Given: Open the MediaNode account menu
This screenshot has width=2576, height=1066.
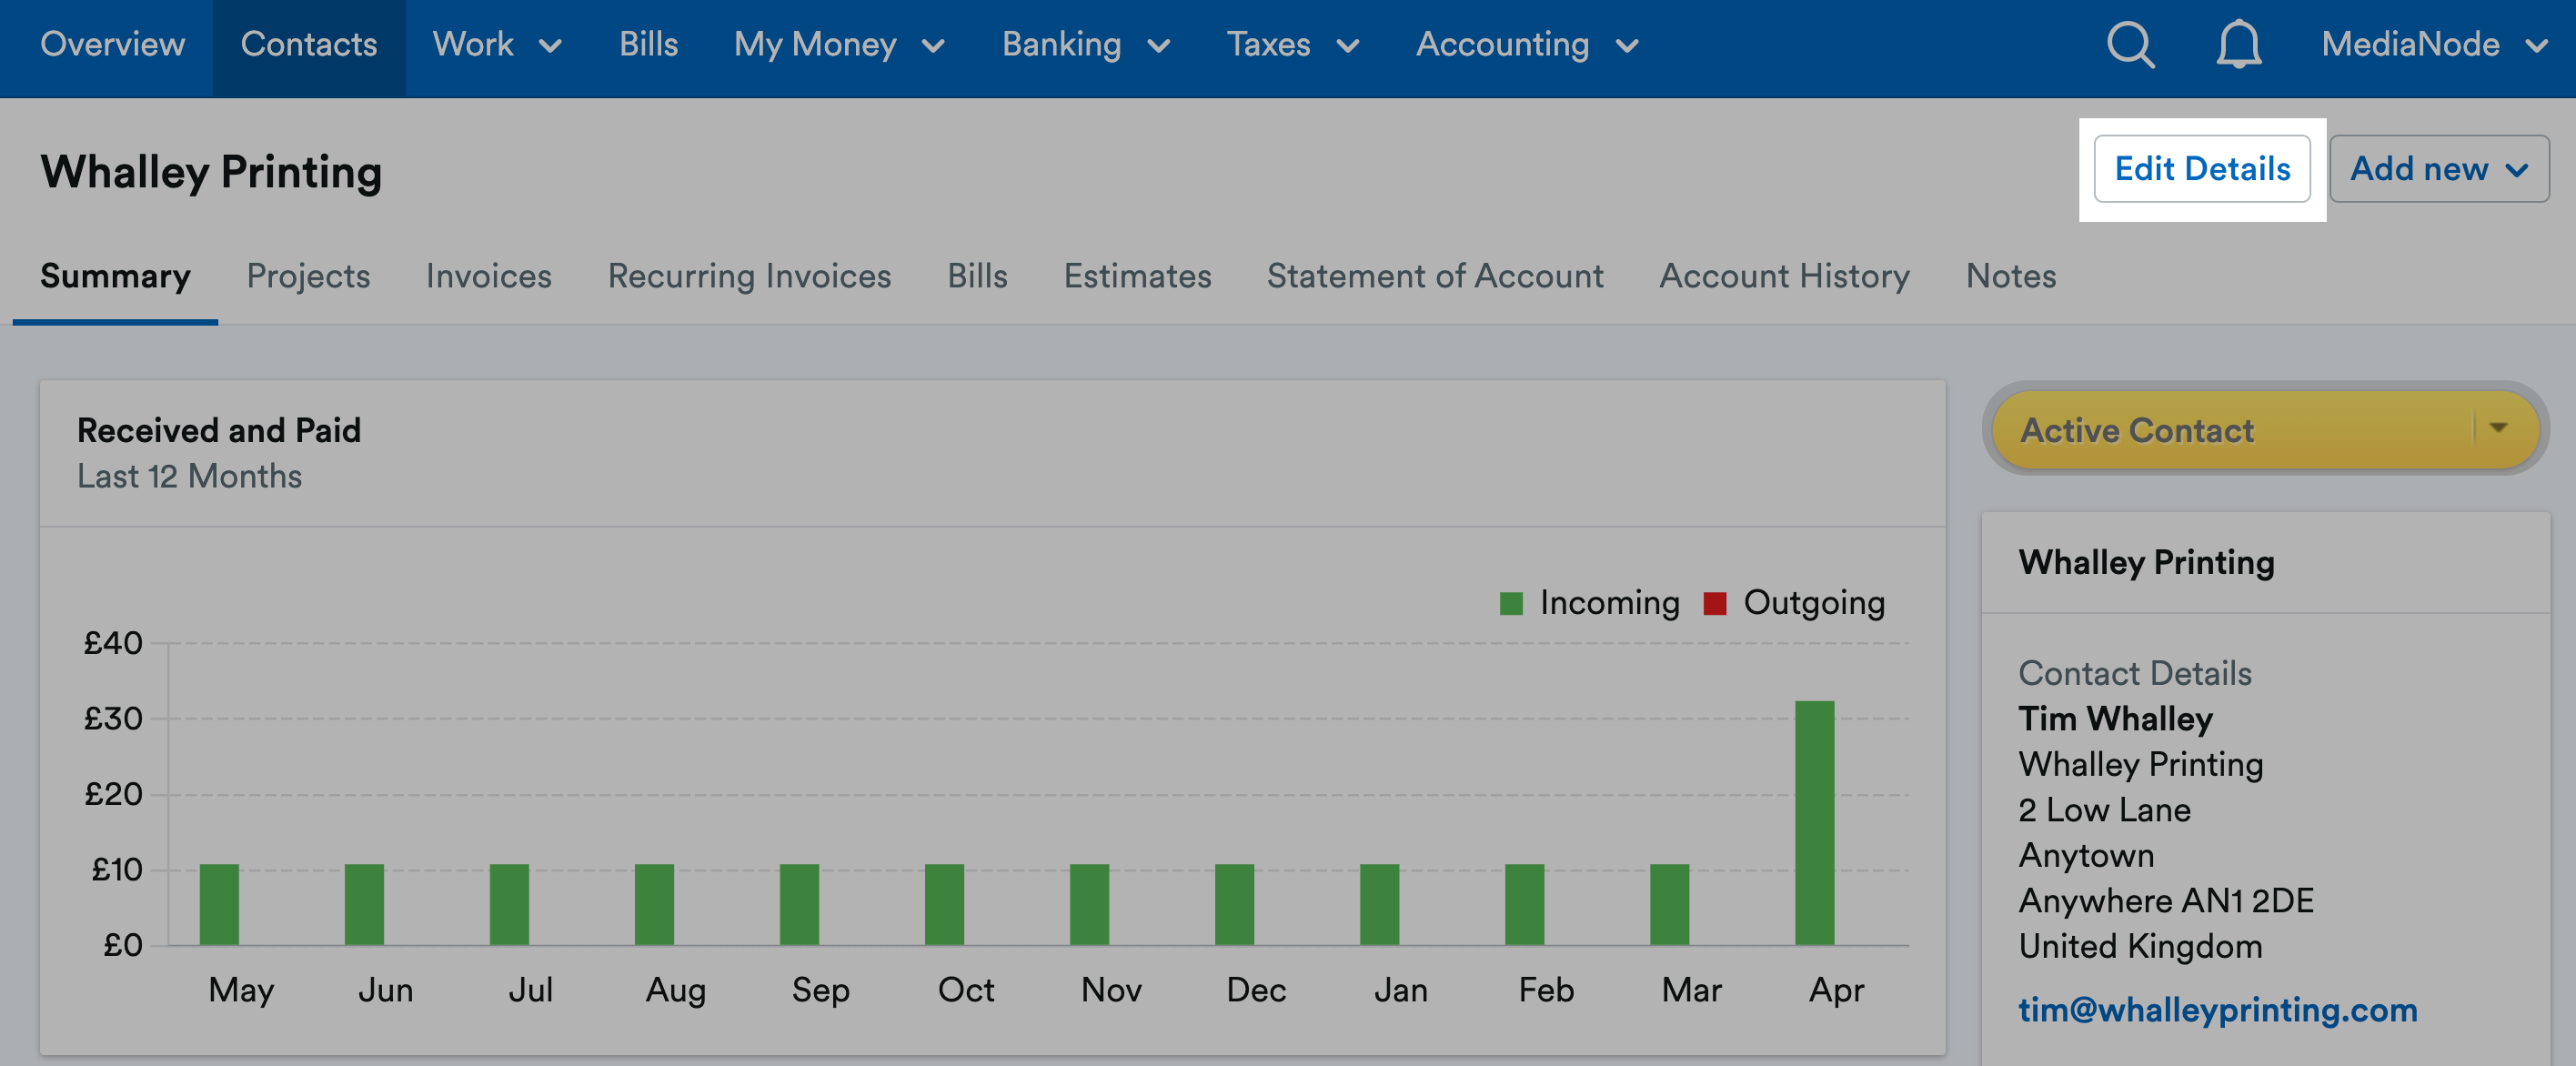Looking at the screenshot, I should click(2434, 45).
